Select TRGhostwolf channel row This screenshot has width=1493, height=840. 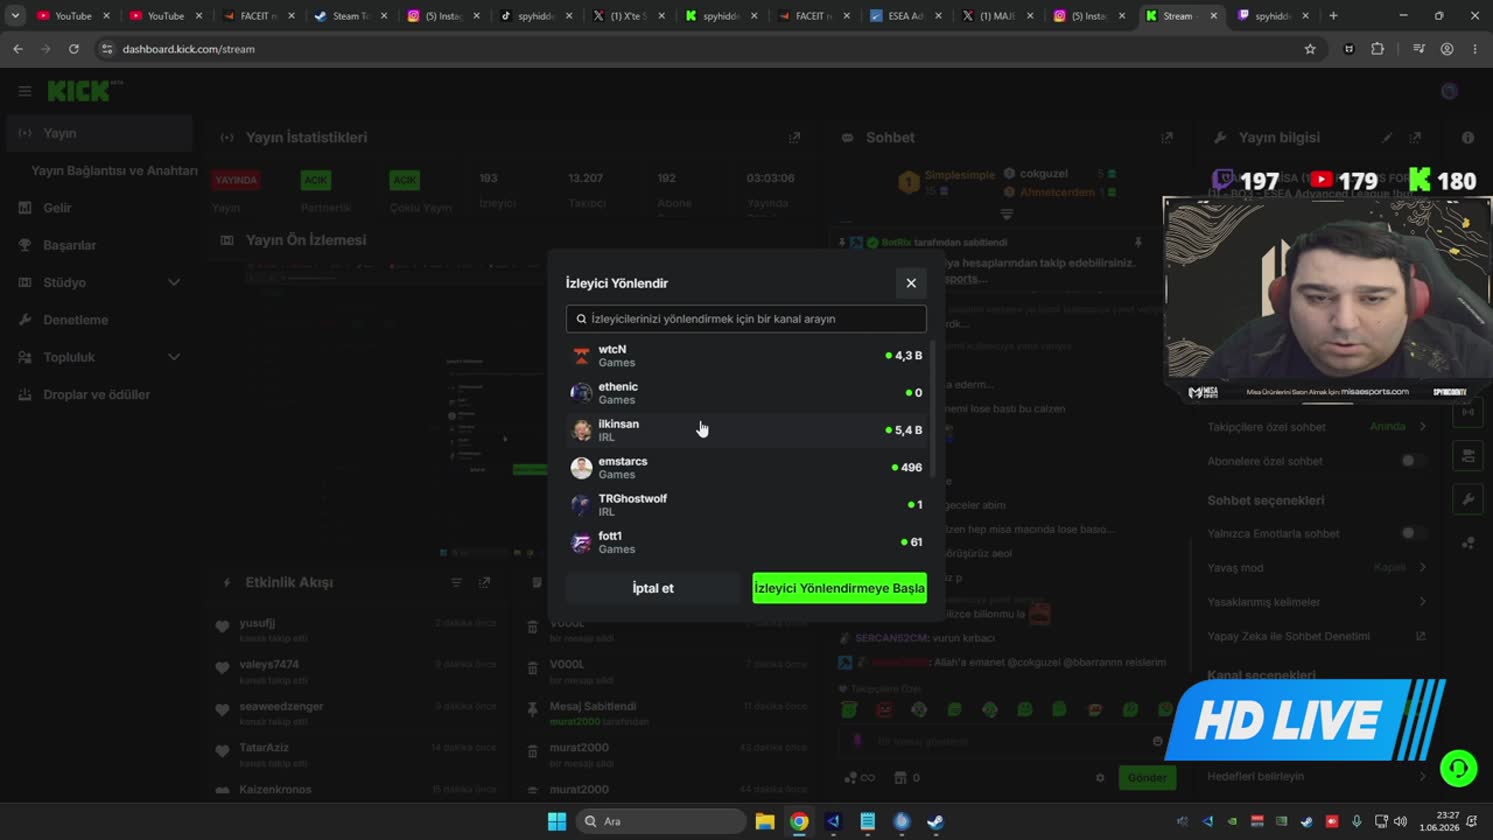[746, 505]
